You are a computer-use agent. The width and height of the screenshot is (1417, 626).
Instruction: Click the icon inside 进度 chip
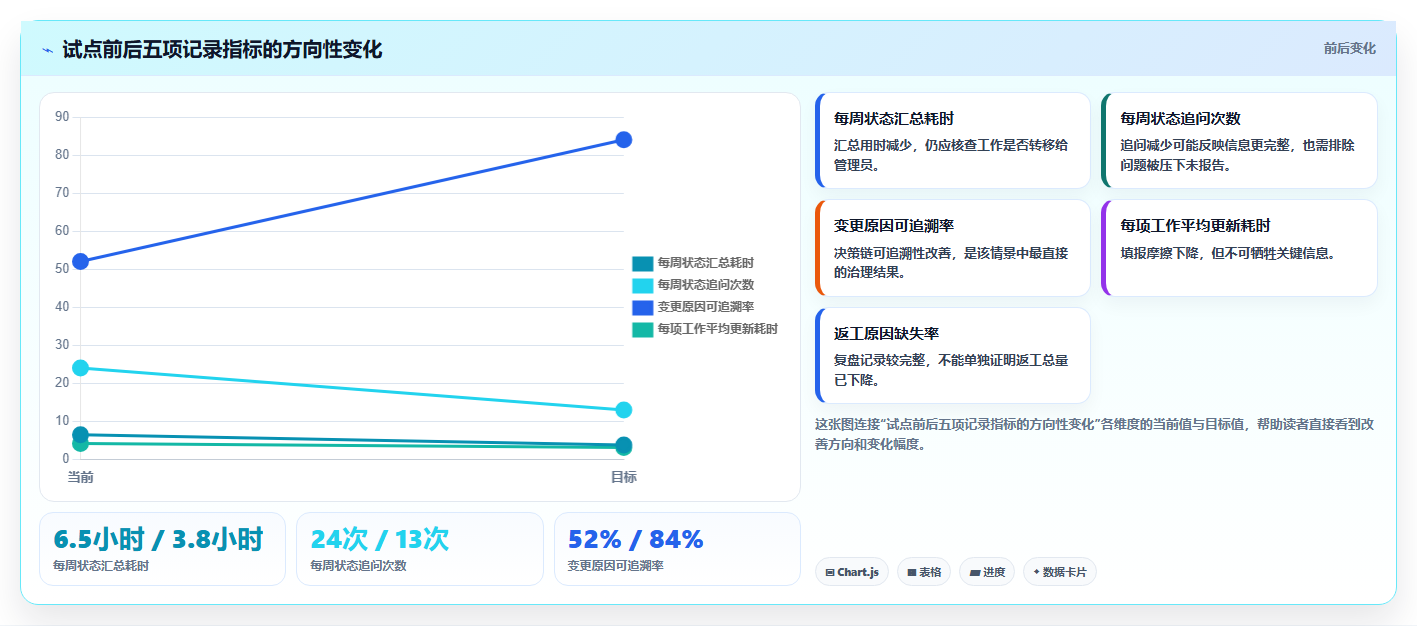coord(975,573)
